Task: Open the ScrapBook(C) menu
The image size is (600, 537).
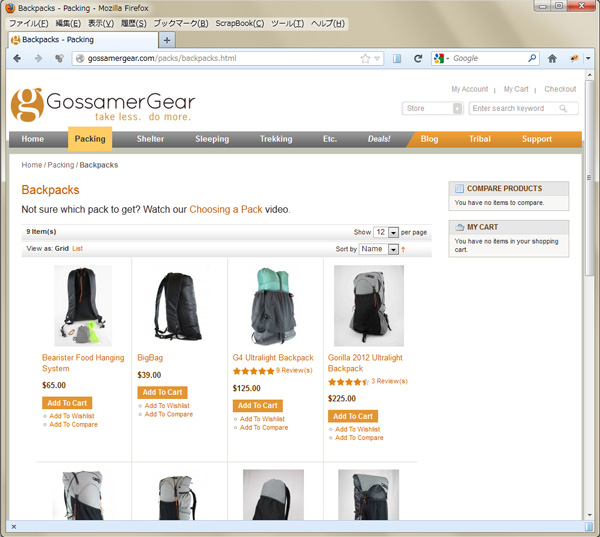Action: (240, 23)
